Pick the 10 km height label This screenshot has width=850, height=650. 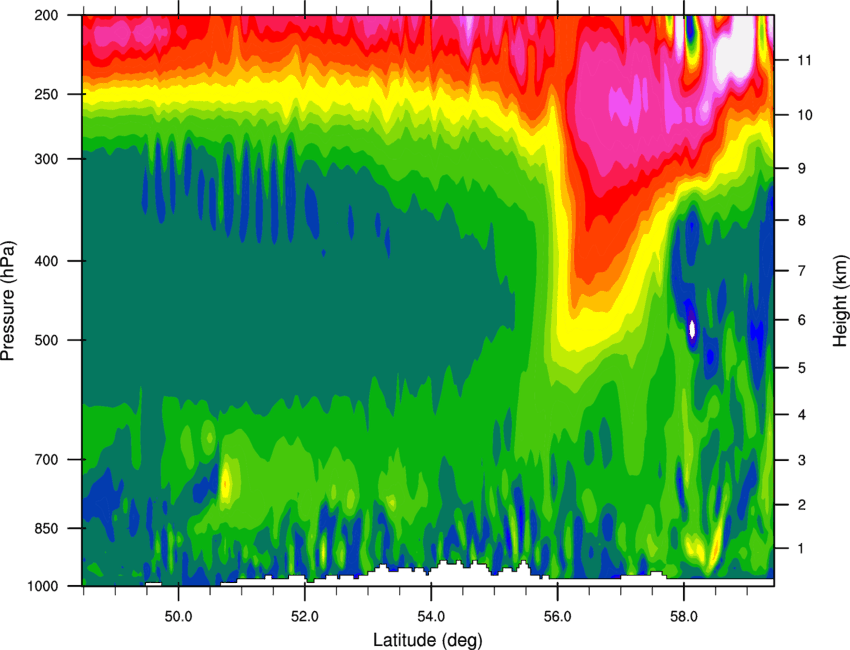point(804,115)
